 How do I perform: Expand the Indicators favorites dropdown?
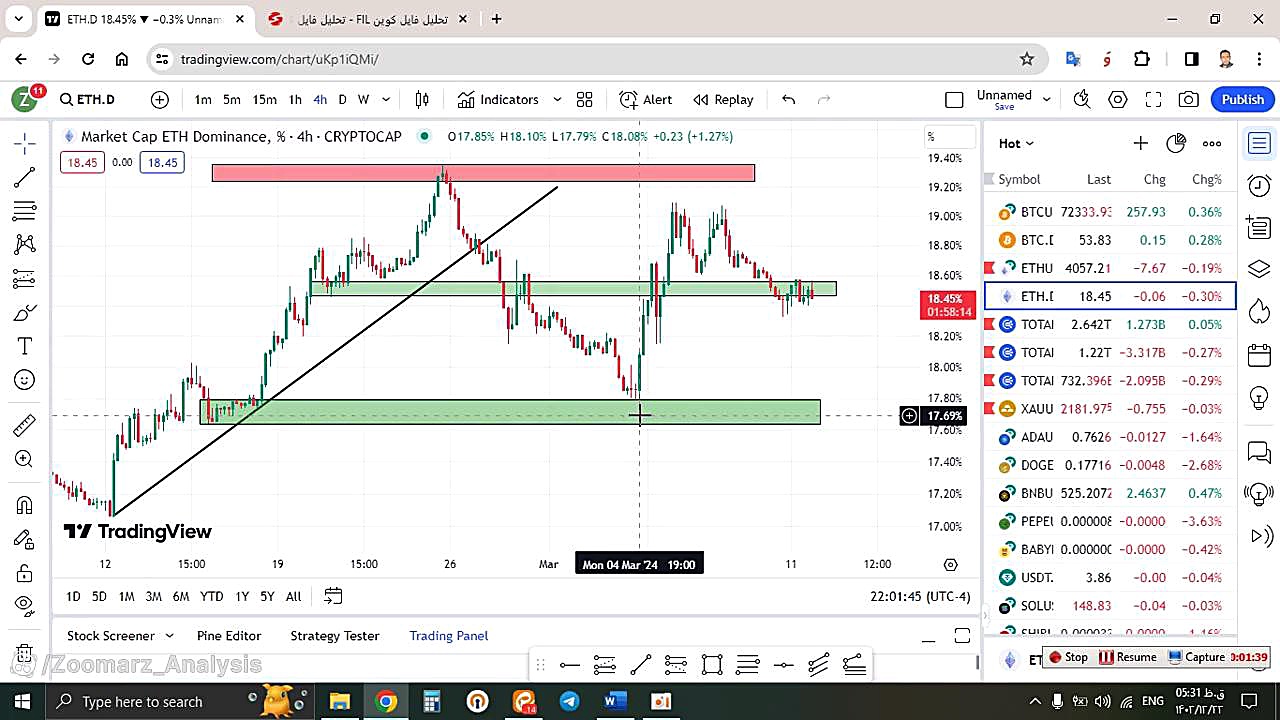(557, 99)
